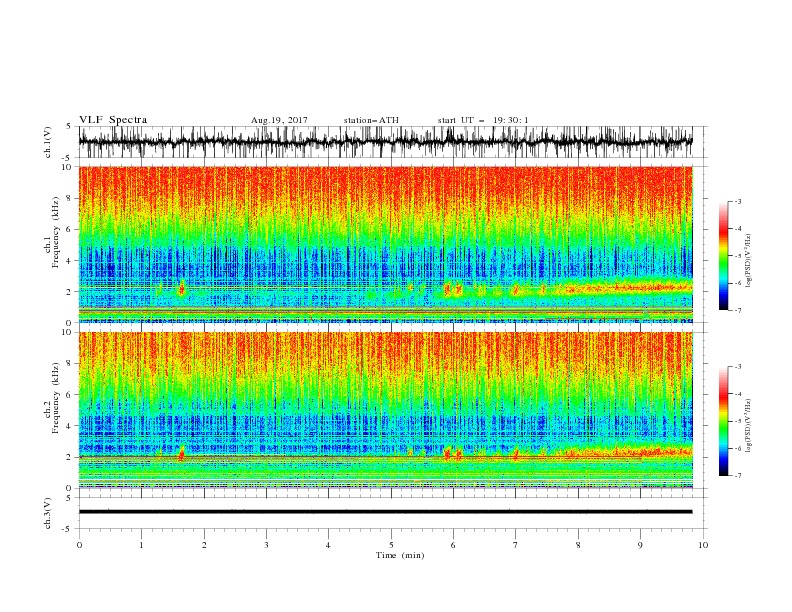The width and height of the screenshot is (792, 612).
Task: Click time axis tick label "3"
Action: click(266, 545)
